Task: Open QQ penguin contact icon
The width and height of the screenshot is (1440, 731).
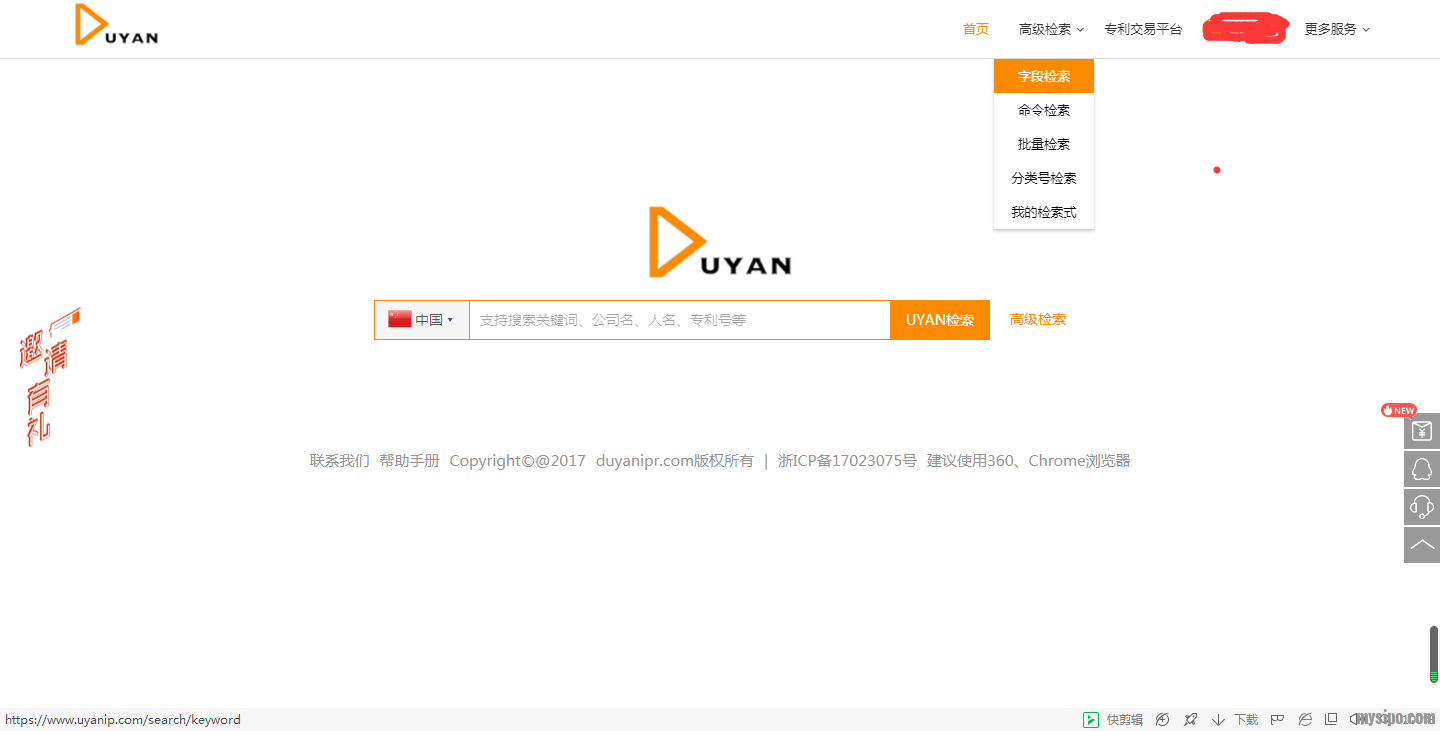Action: click(x=1421, y=469)
